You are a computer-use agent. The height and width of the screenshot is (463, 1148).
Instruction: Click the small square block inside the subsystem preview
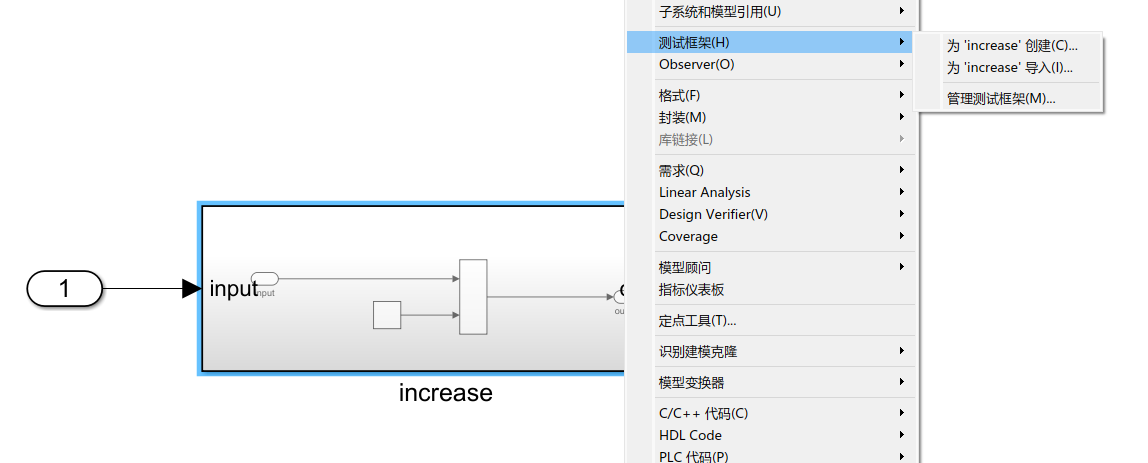coord(386,314)
